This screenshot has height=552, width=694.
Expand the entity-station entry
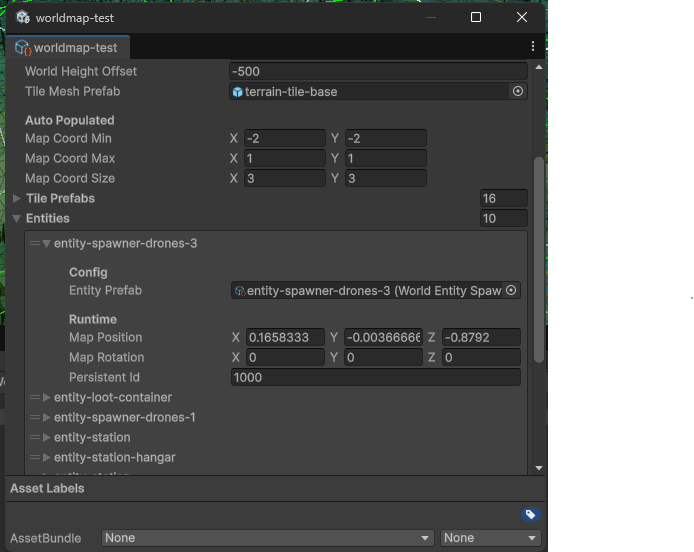pyautogui.click(x=46, y=437)
